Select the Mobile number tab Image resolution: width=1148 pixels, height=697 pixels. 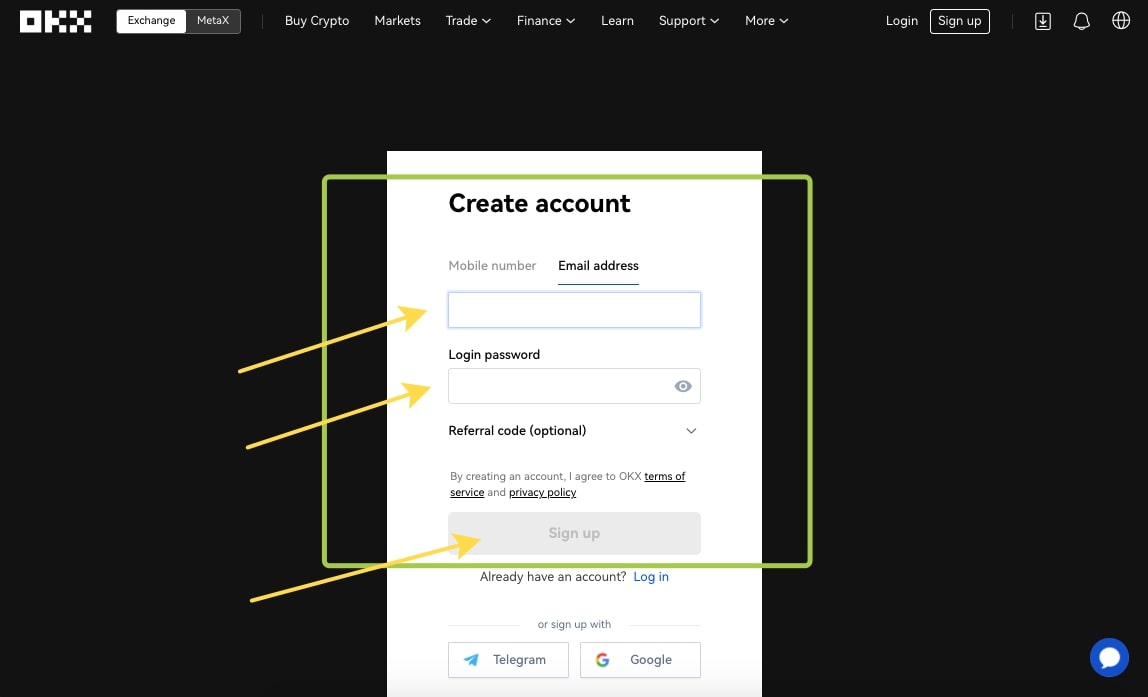[492, 266]
